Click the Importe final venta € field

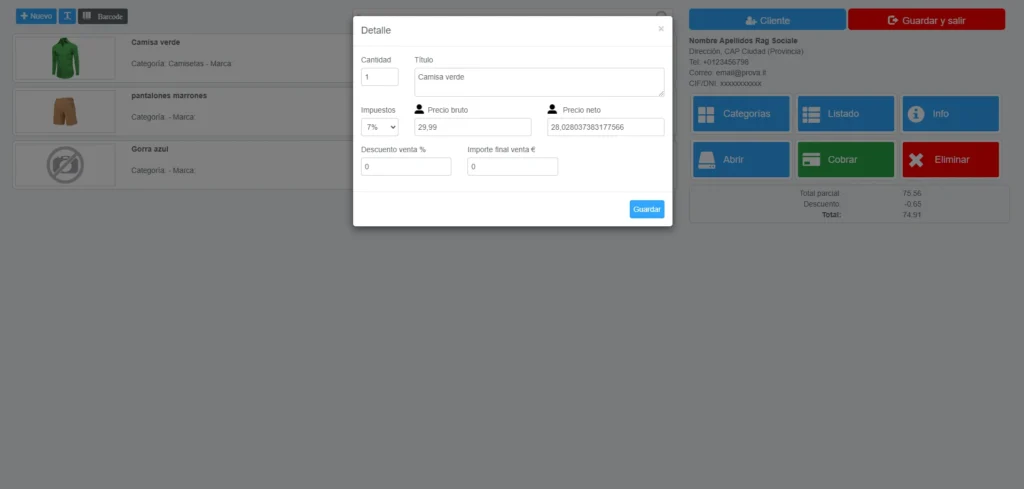[x=513, y=166]
